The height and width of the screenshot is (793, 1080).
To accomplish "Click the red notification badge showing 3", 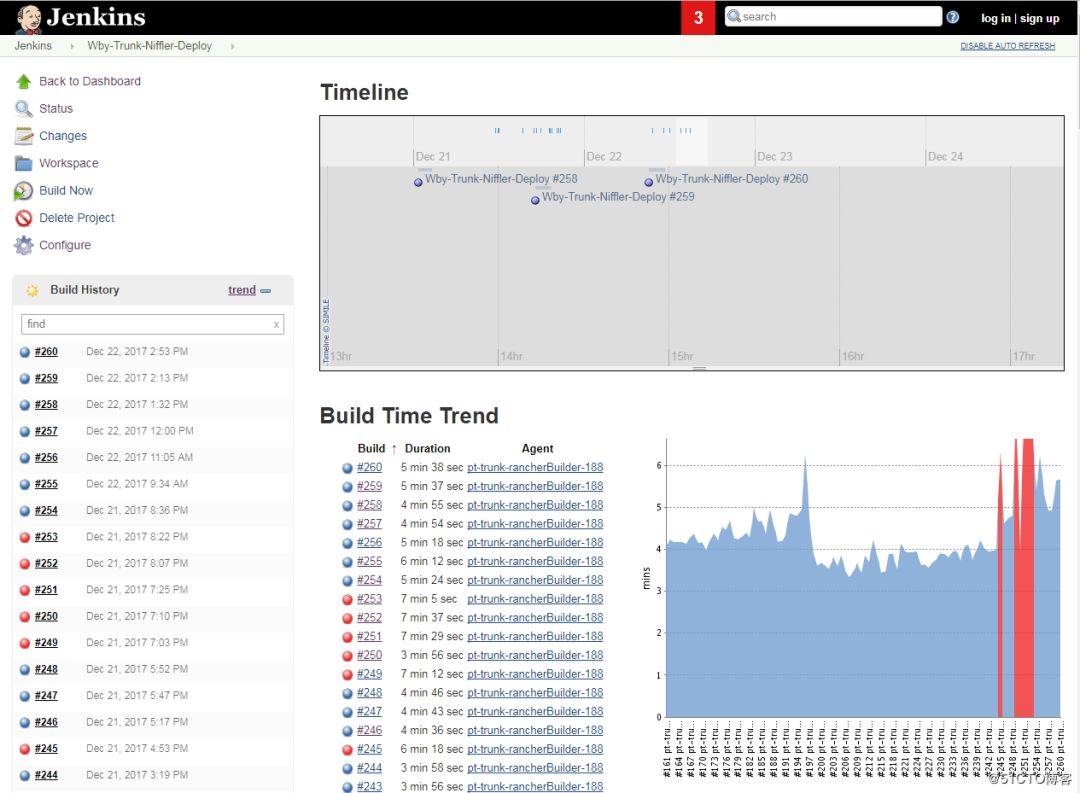I will (x=698, y=17).
